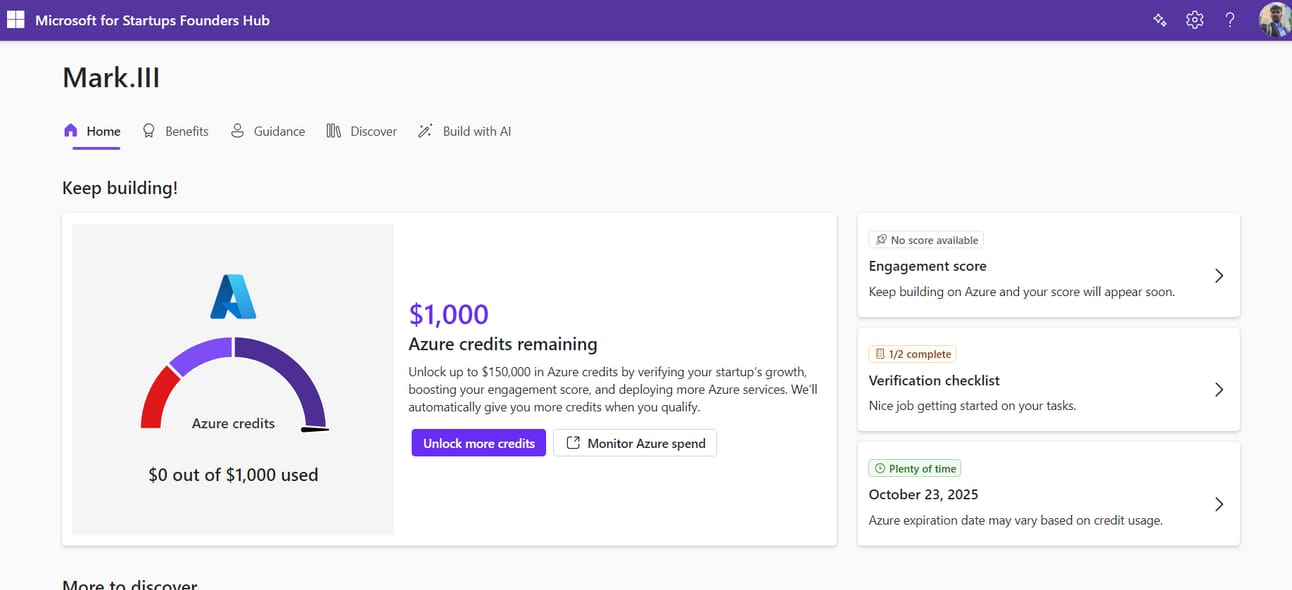Image resolution: width=1292 pixels, height=590 pixels.
Task: Click the Azure logo above credits gauge
Action: click(233, 297)
